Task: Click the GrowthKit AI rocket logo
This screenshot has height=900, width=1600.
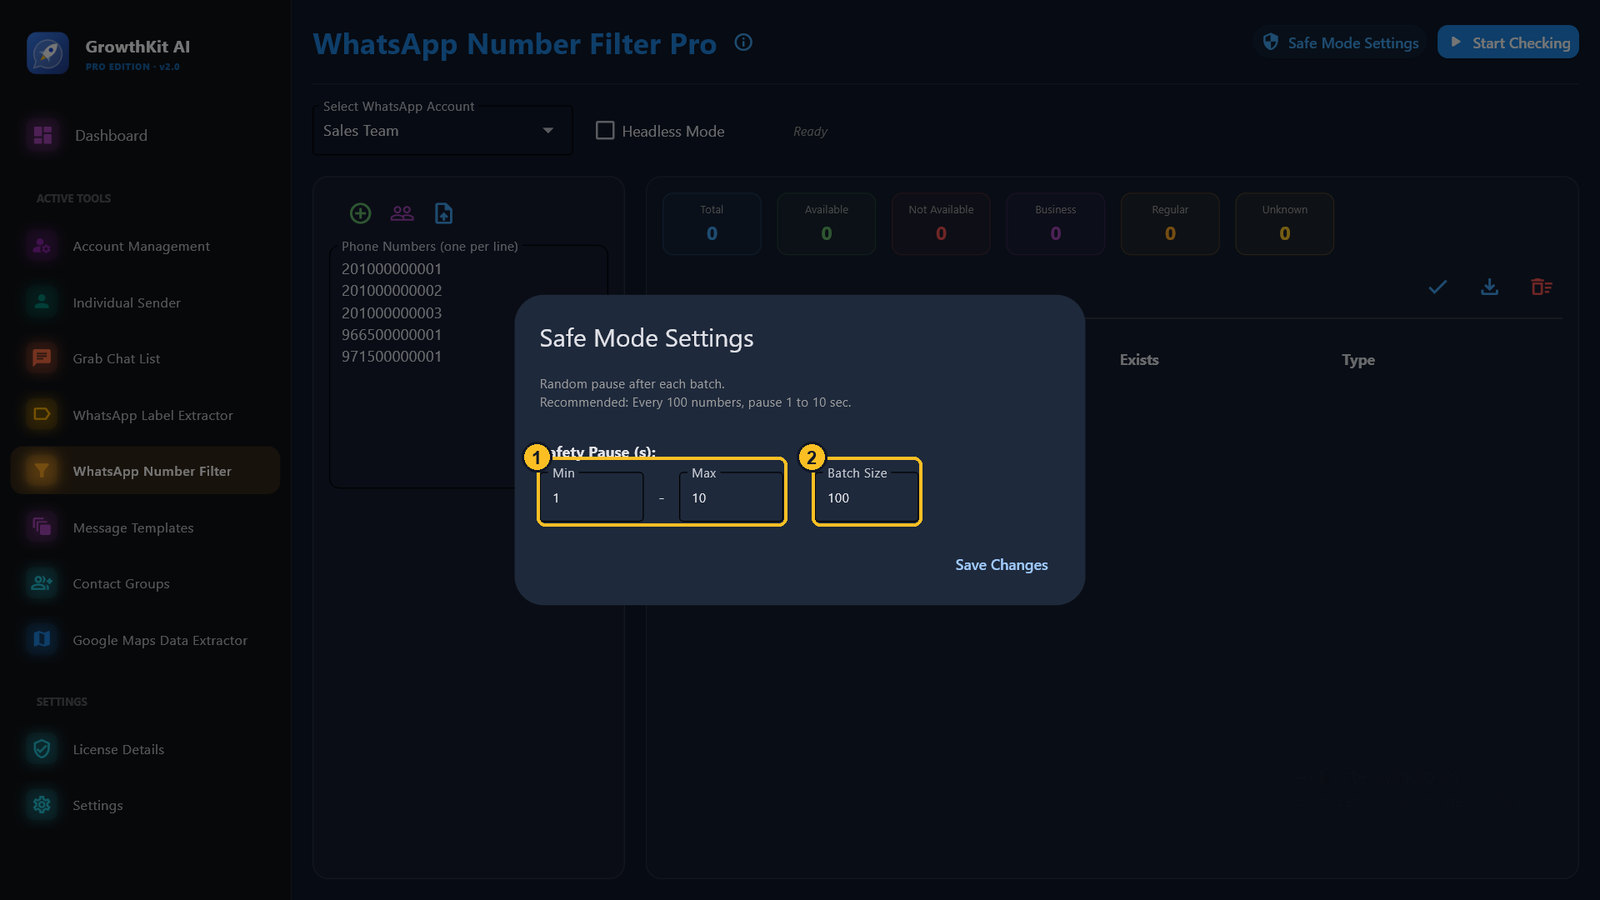Action: click(x=47, y=53)
